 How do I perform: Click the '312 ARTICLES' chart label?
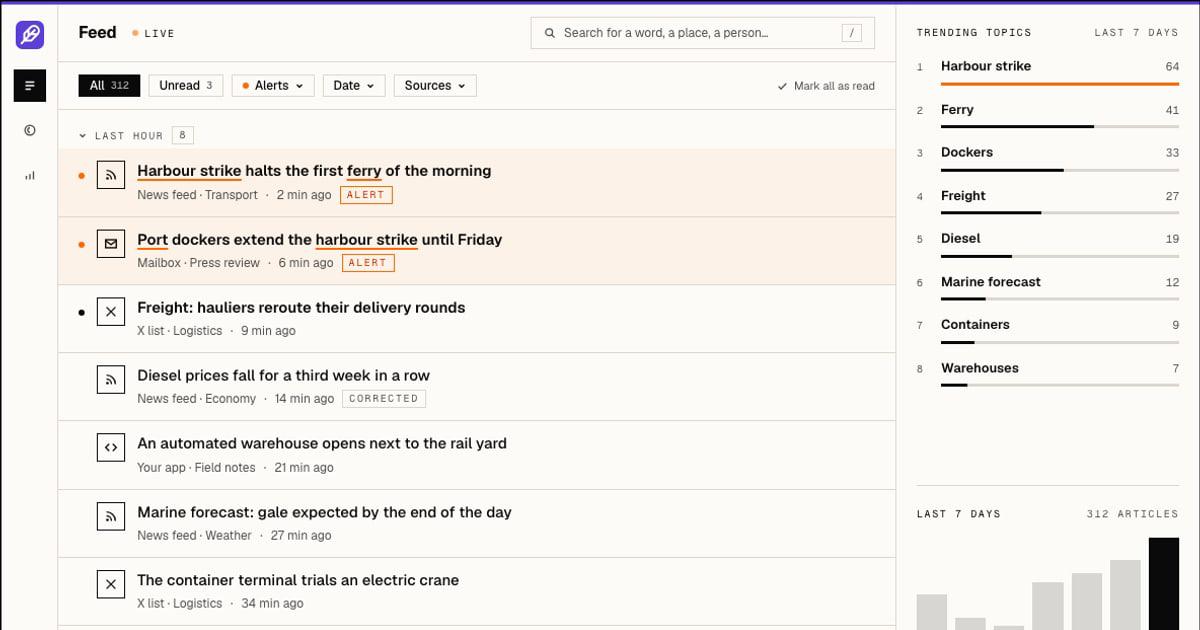[1132, 514]
